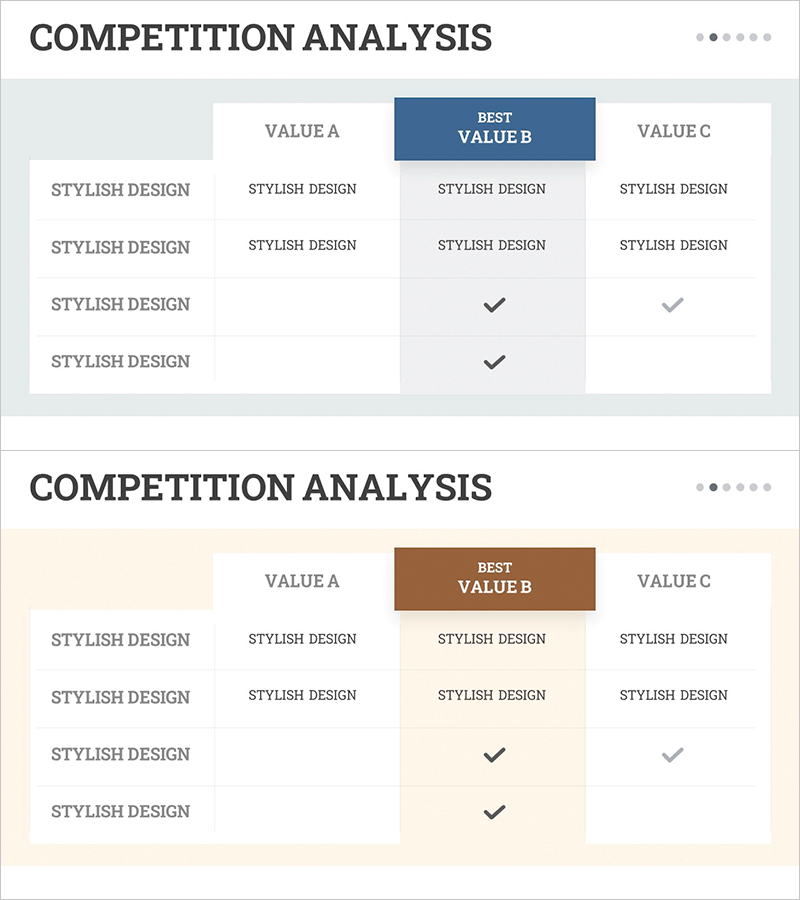
Task: Select the Value C header in the blue table
Action: 674,131
